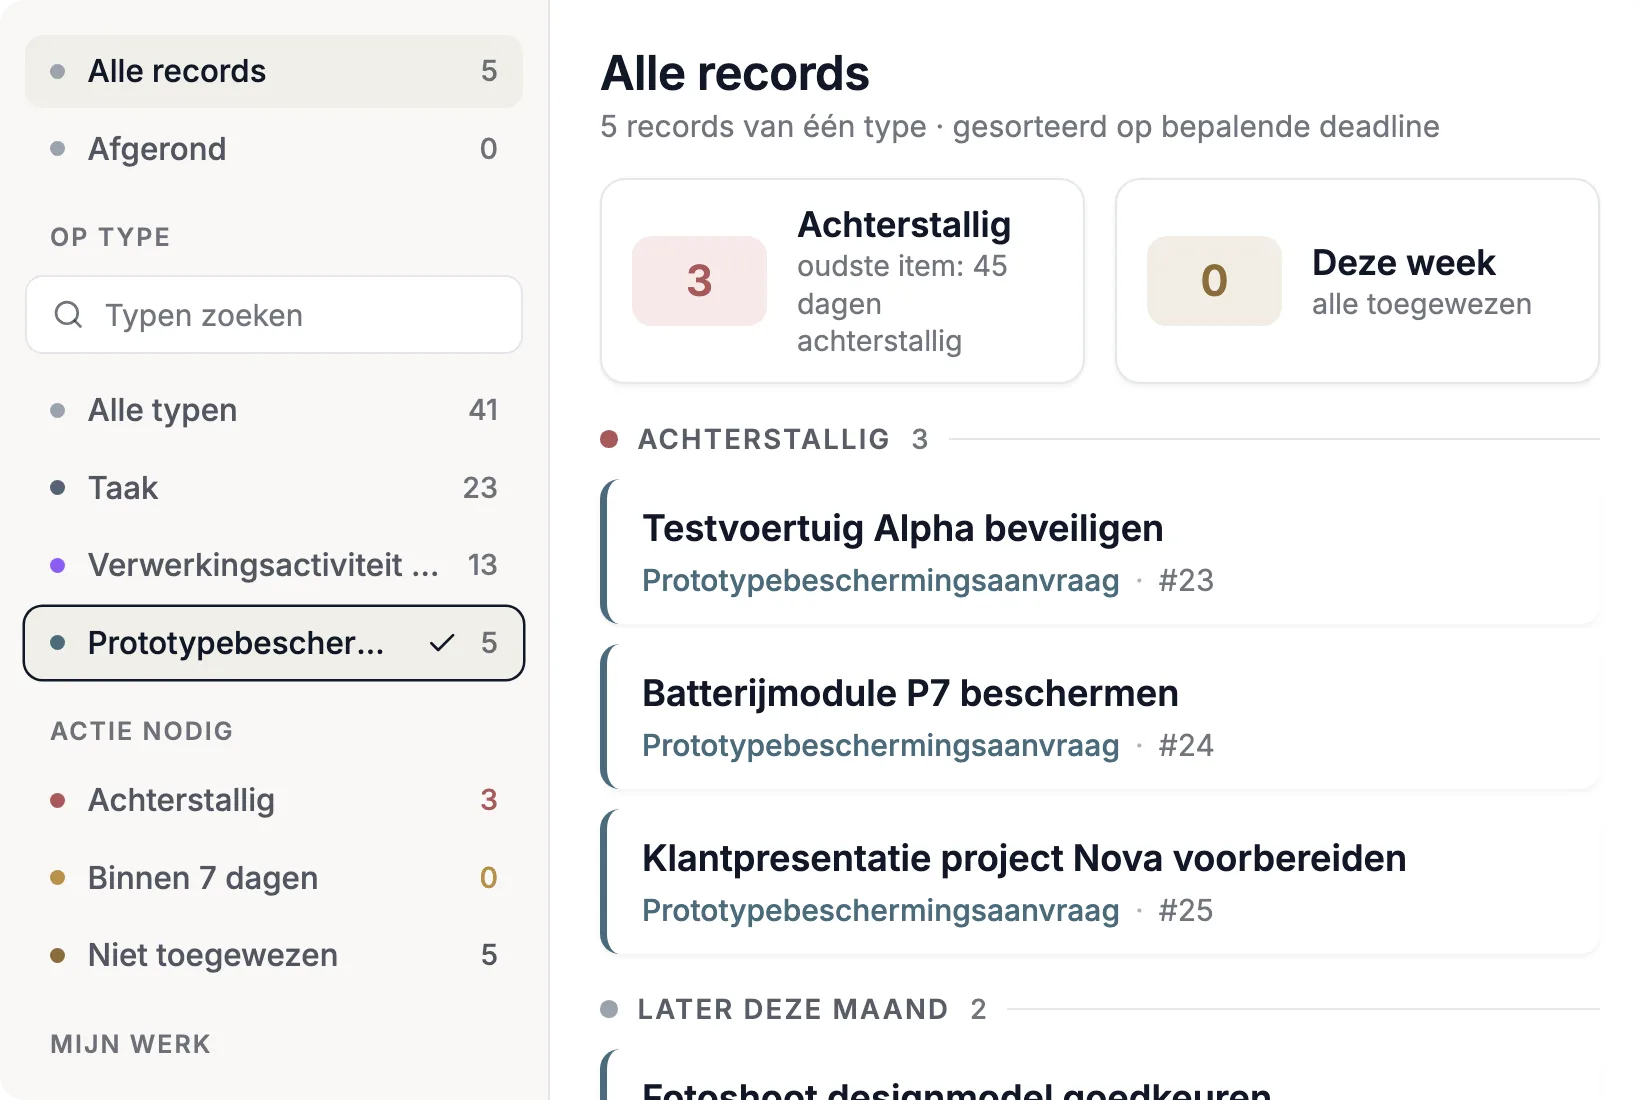The width and height of the screenshot is (1650, 1100).
Task: Show Niet toegewezen records
Action: pyautogui.click(x=273, y=955)
